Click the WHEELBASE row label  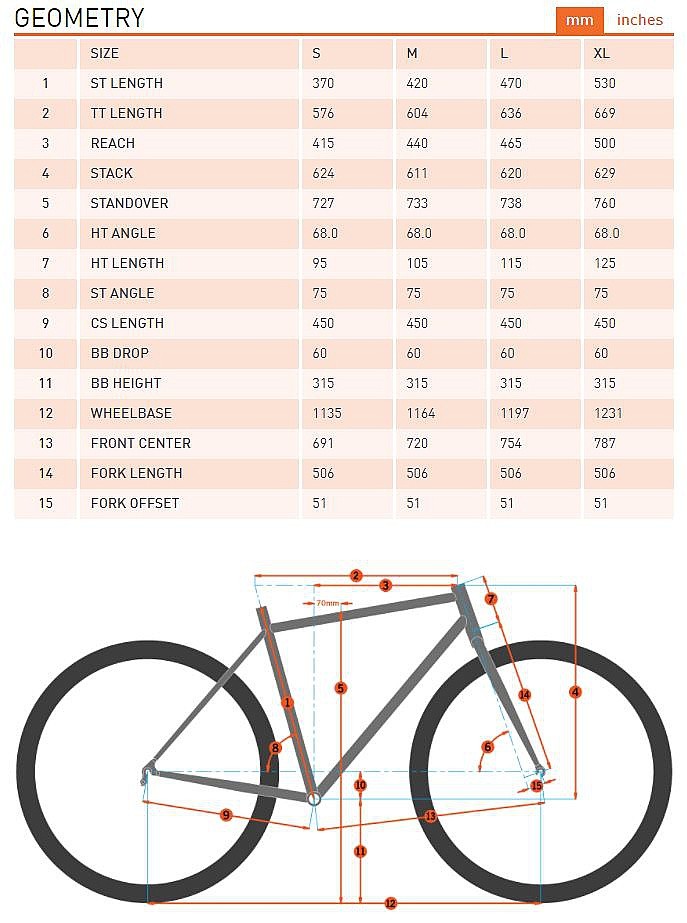131,413
